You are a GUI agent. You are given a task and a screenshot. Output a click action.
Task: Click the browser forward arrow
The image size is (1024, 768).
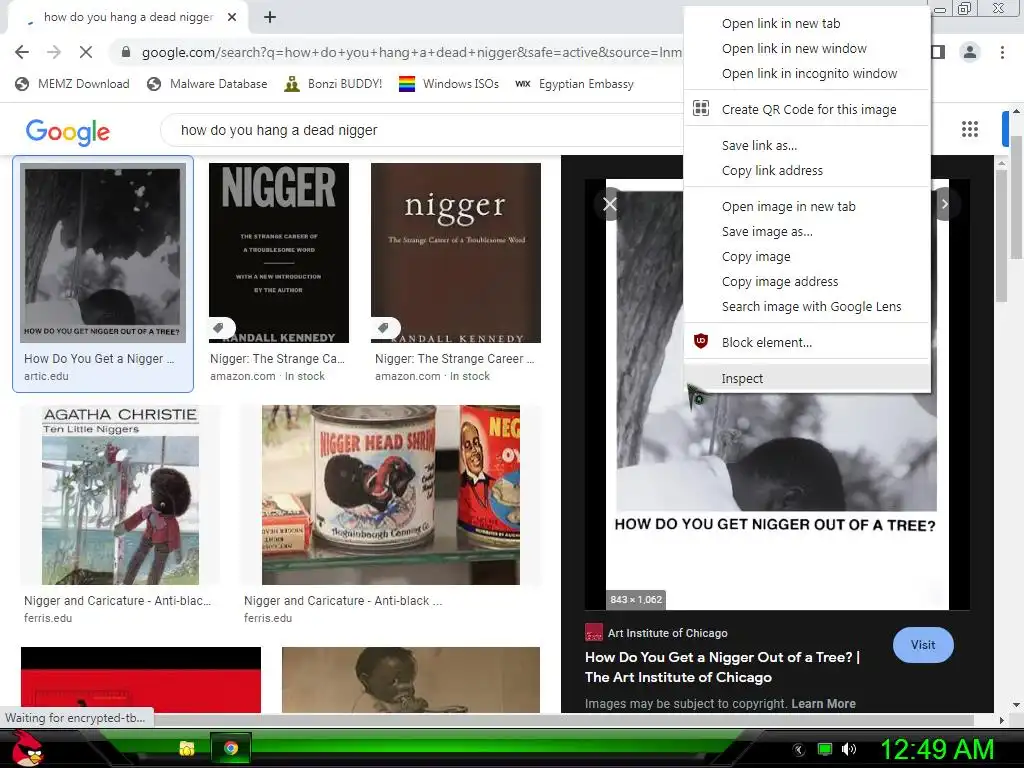click(x=54, y=52)
